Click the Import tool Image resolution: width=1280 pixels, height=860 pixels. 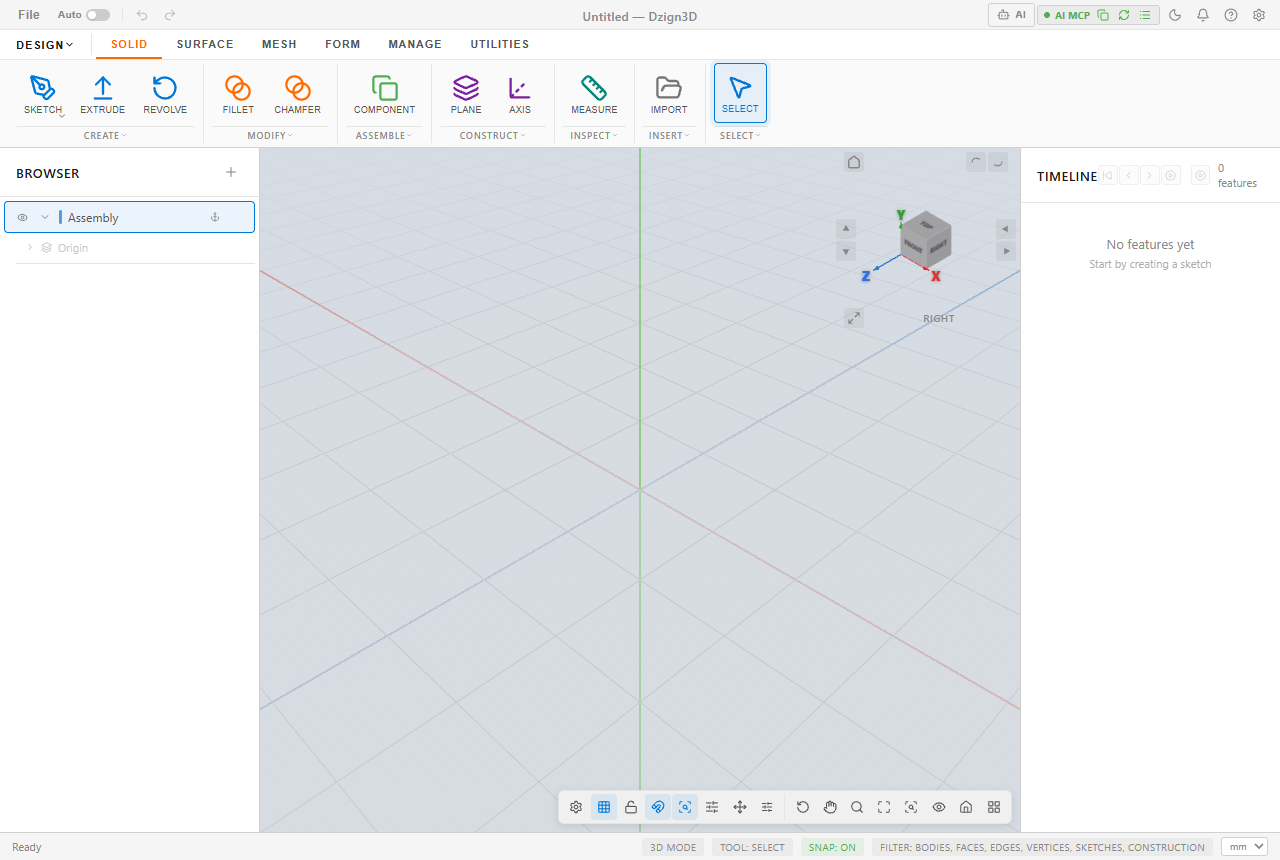coord(669,95)
